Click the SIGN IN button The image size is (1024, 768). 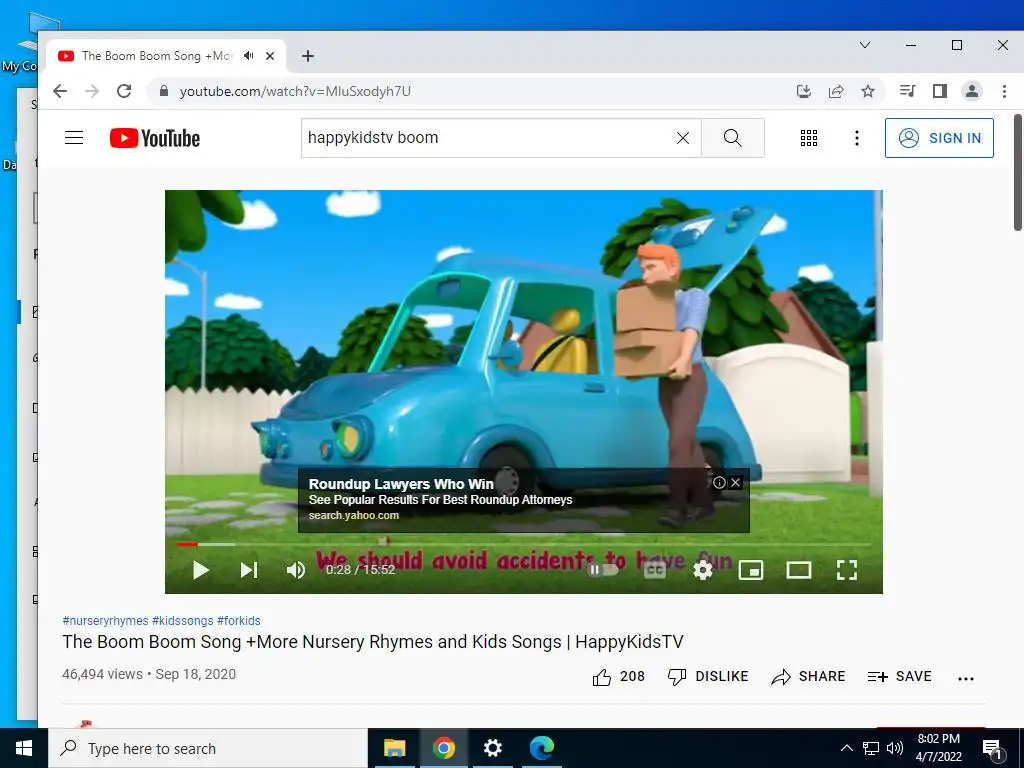pyautogui.click(x=939, y=138)
